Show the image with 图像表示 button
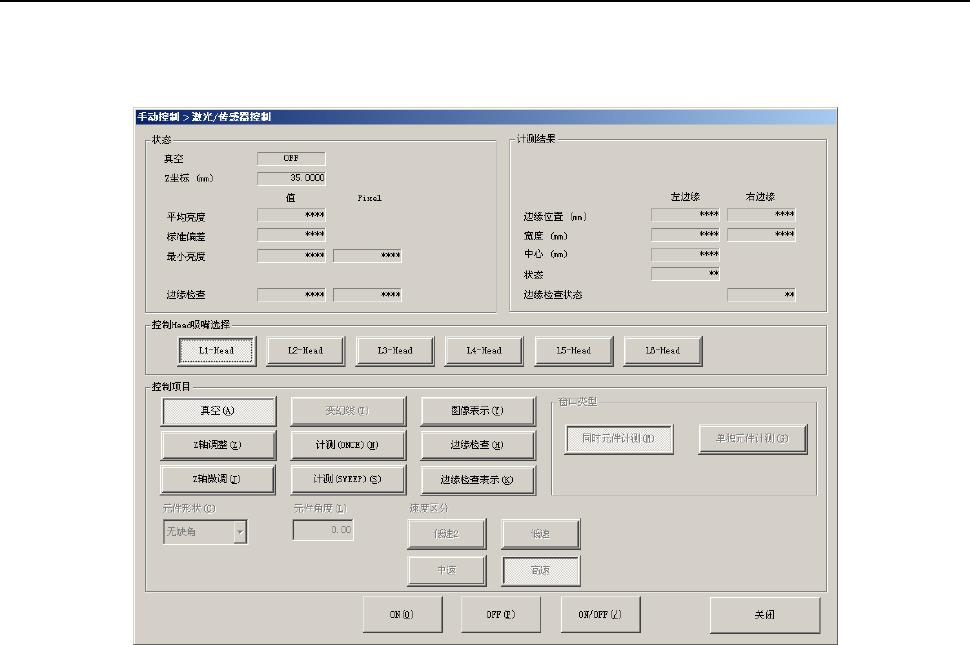This screenshot has height=645, width=970. [x=477, y=411]
